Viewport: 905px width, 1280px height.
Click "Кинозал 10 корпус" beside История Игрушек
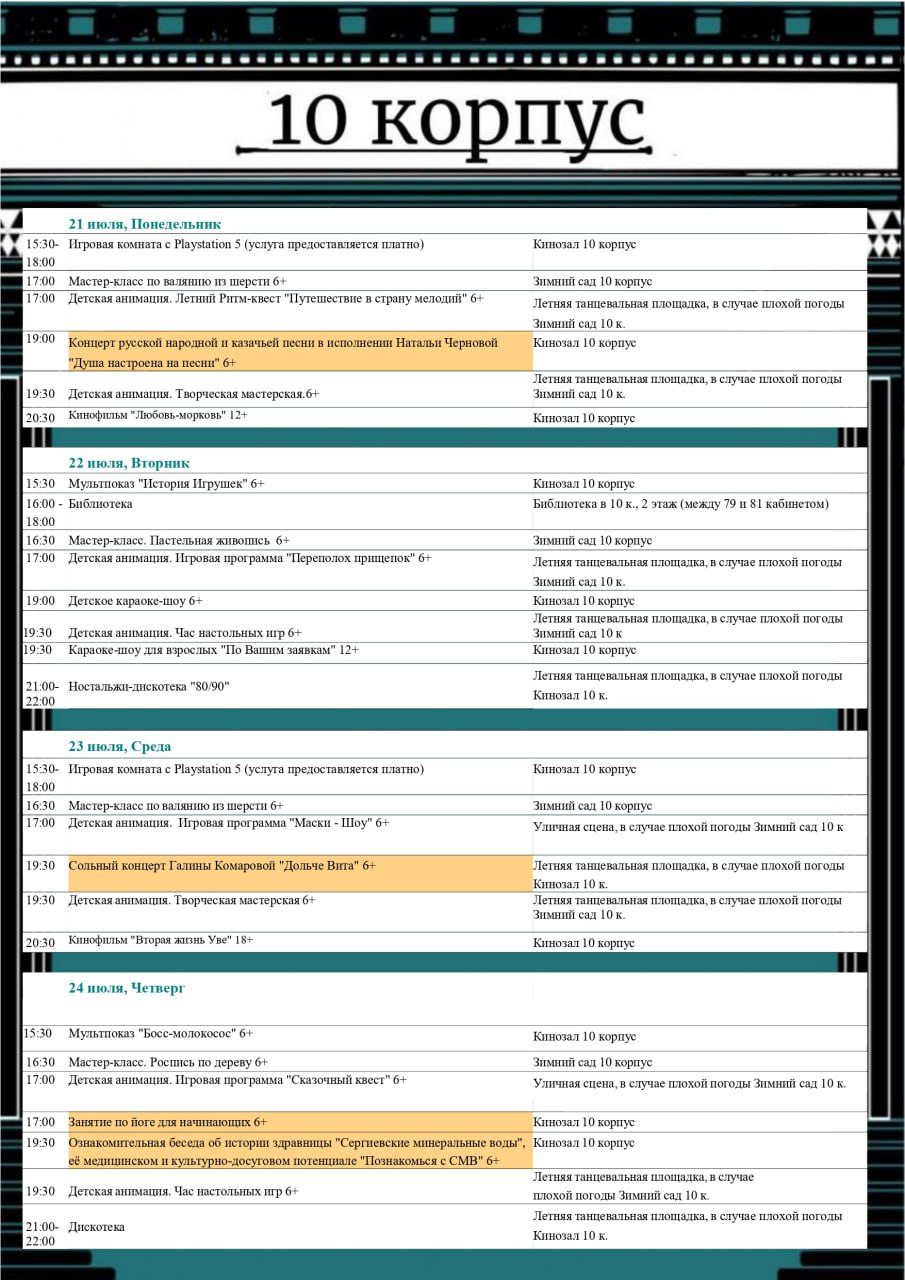click(584, 483)
